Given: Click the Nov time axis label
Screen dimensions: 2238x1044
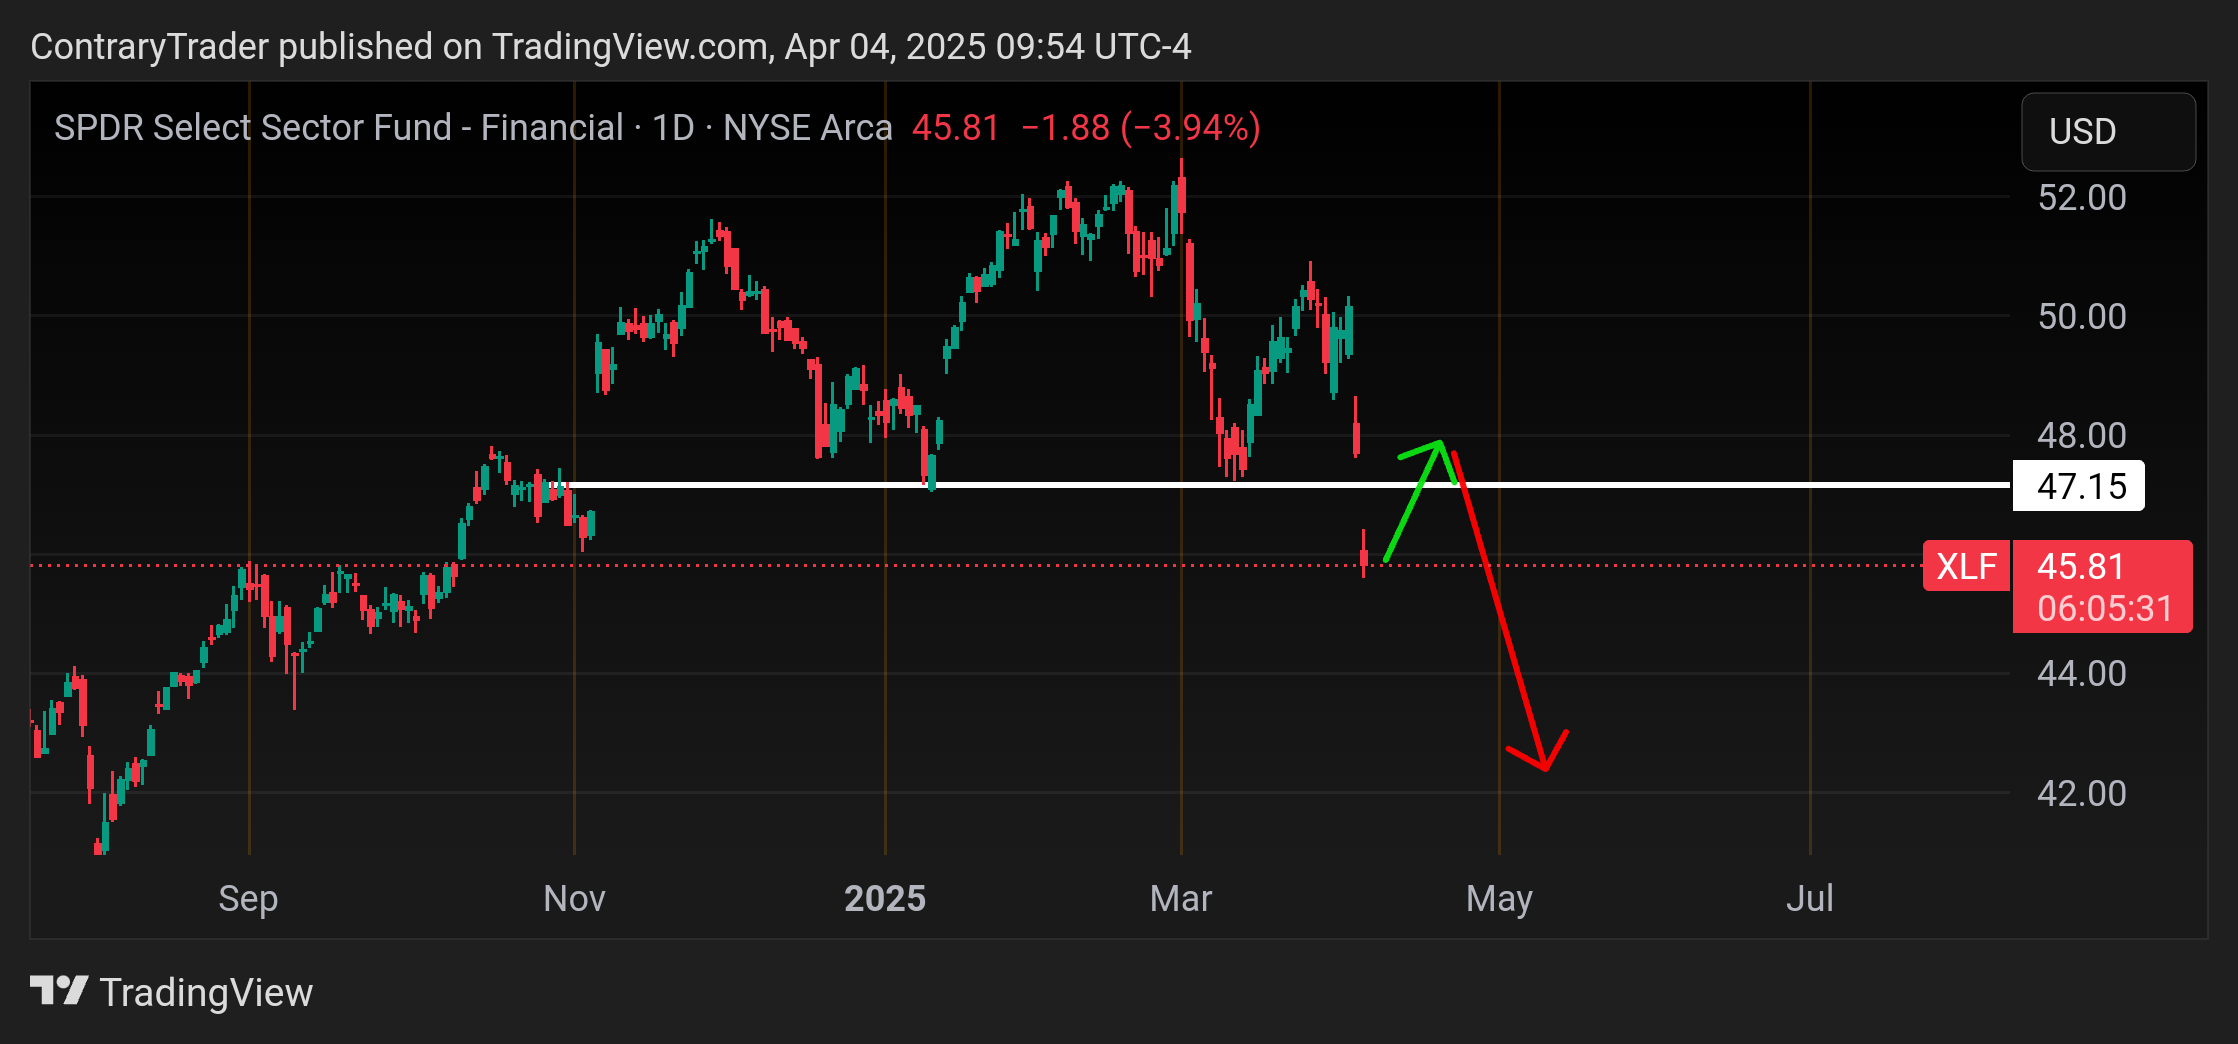Looking at the screenshot, I should pos(574,898).
